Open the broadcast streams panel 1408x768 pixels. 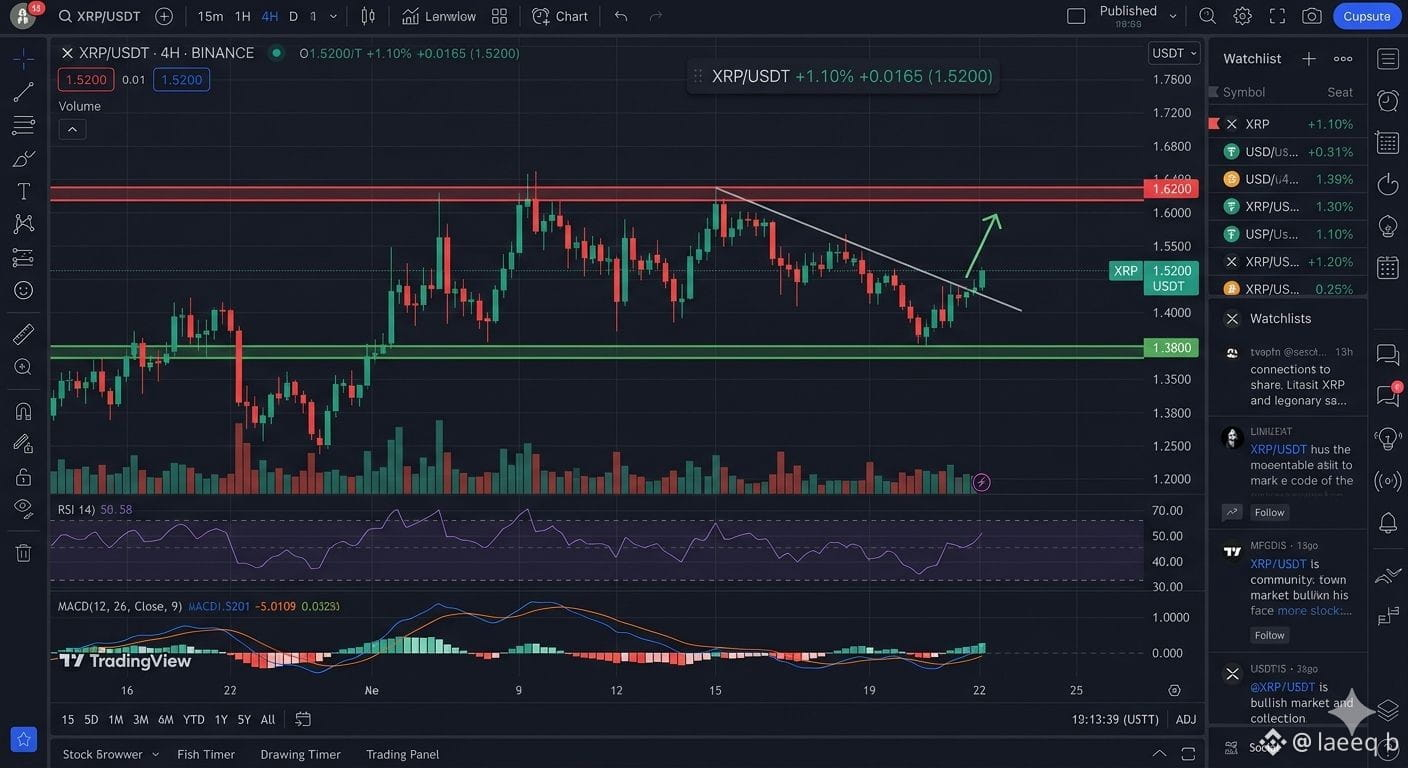pos(1388,481)
